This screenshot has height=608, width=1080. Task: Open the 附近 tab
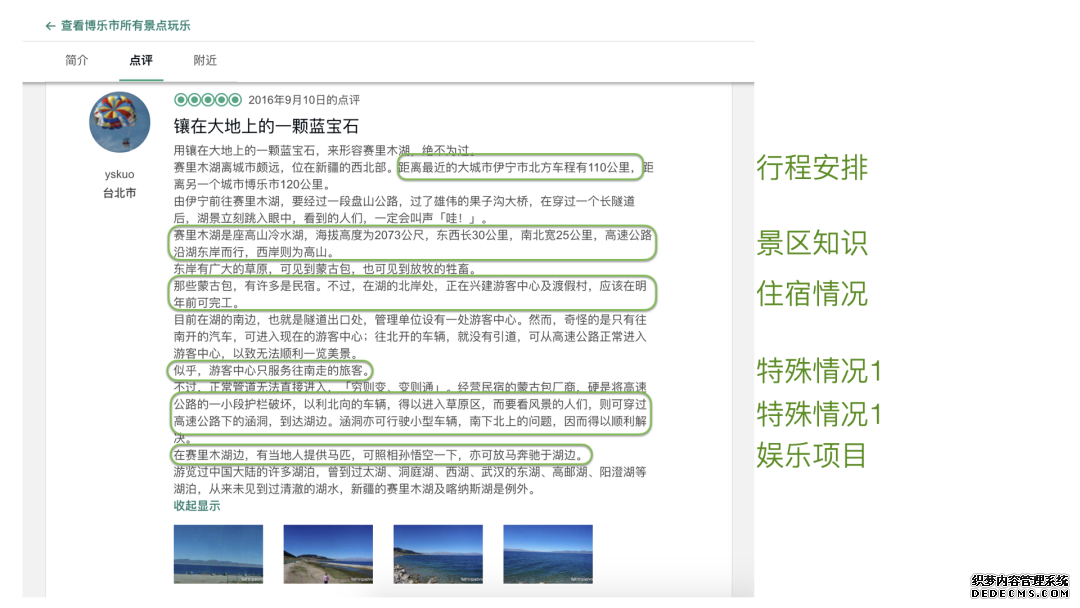click(x=205, y=60)
